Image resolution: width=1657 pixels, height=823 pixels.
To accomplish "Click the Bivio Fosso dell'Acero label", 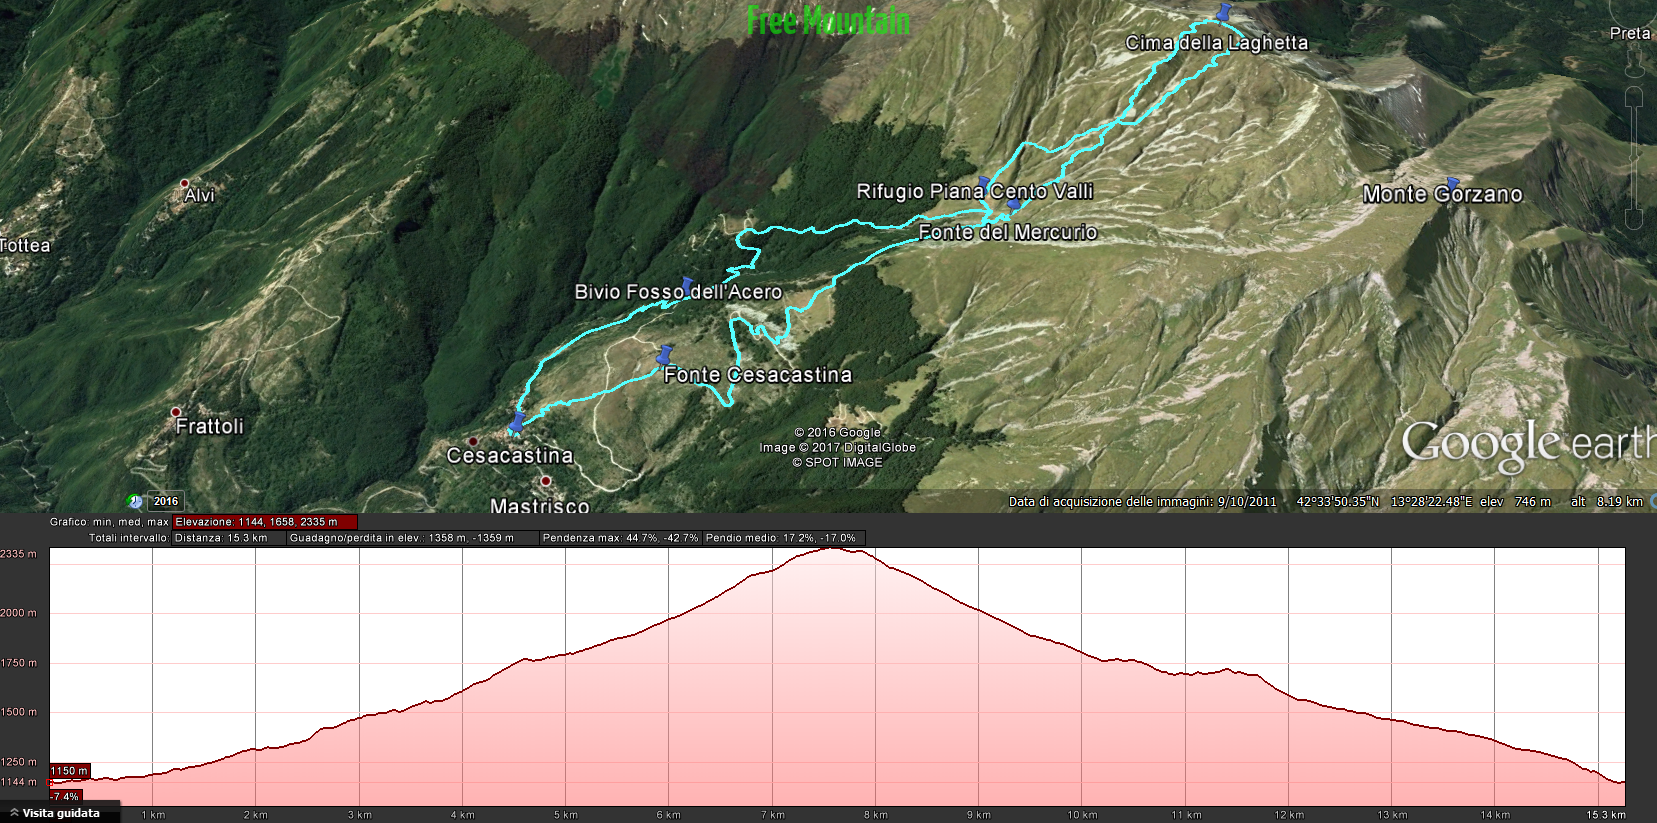I will click(x=678, y=292).
